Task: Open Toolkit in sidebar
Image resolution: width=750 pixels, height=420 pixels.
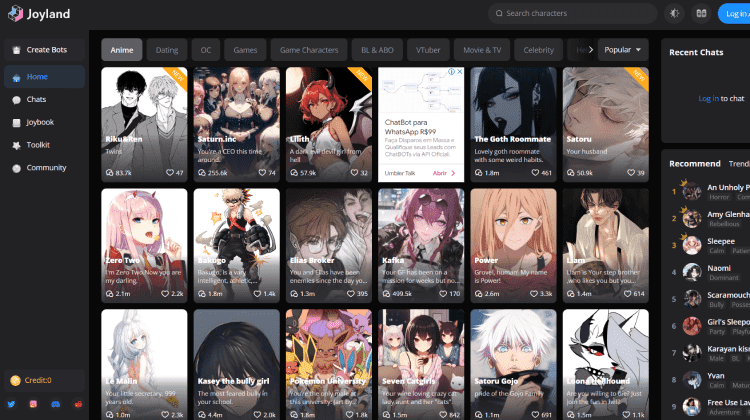Action: [x=44, y=145]
